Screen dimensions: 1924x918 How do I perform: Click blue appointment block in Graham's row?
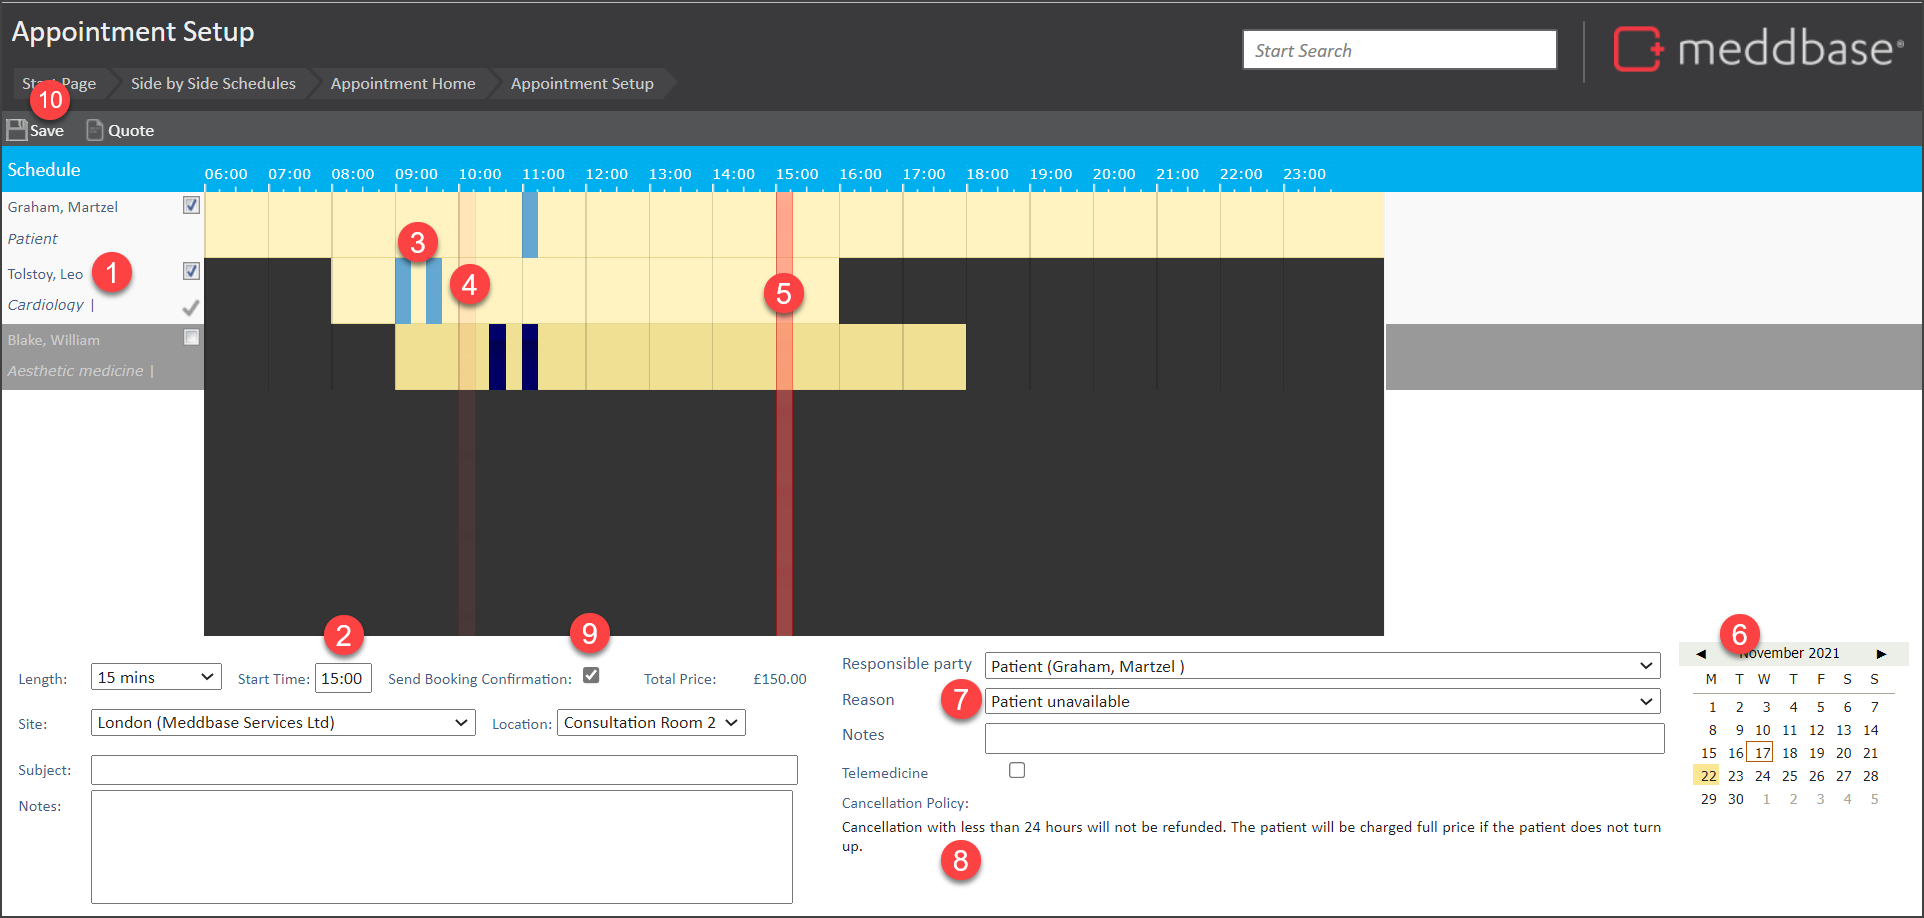(x=529, y=225)
